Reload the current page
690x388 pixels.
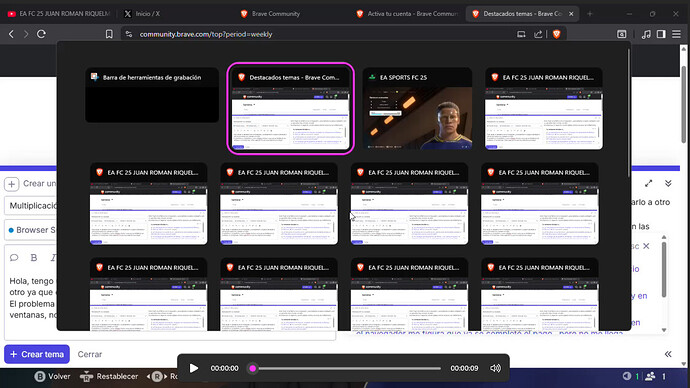(41, 34)
